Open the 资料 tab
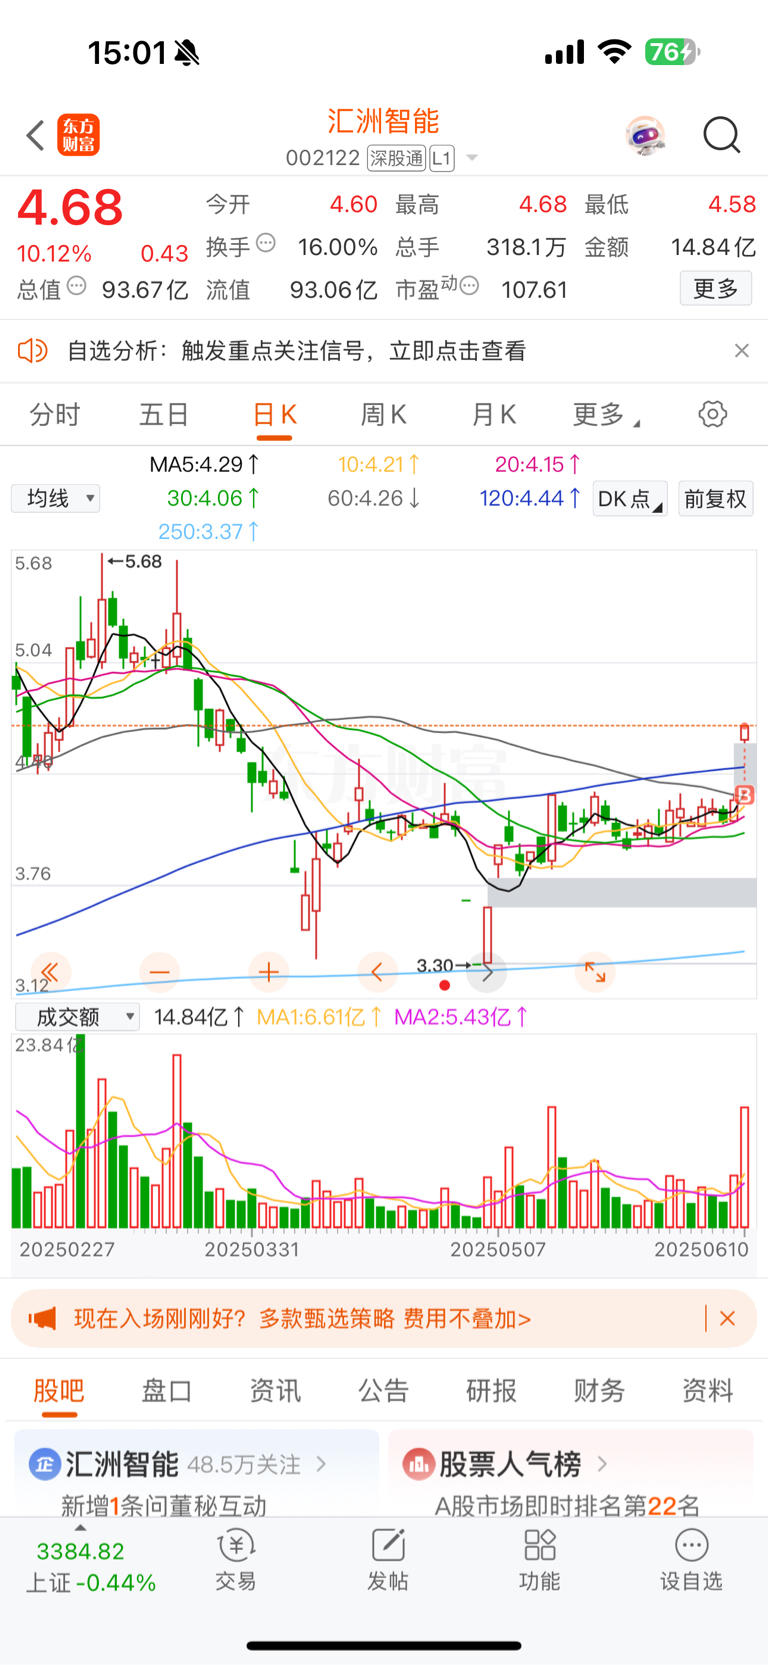This screenshot has height=1665, width=768. tap(707, 1390)
